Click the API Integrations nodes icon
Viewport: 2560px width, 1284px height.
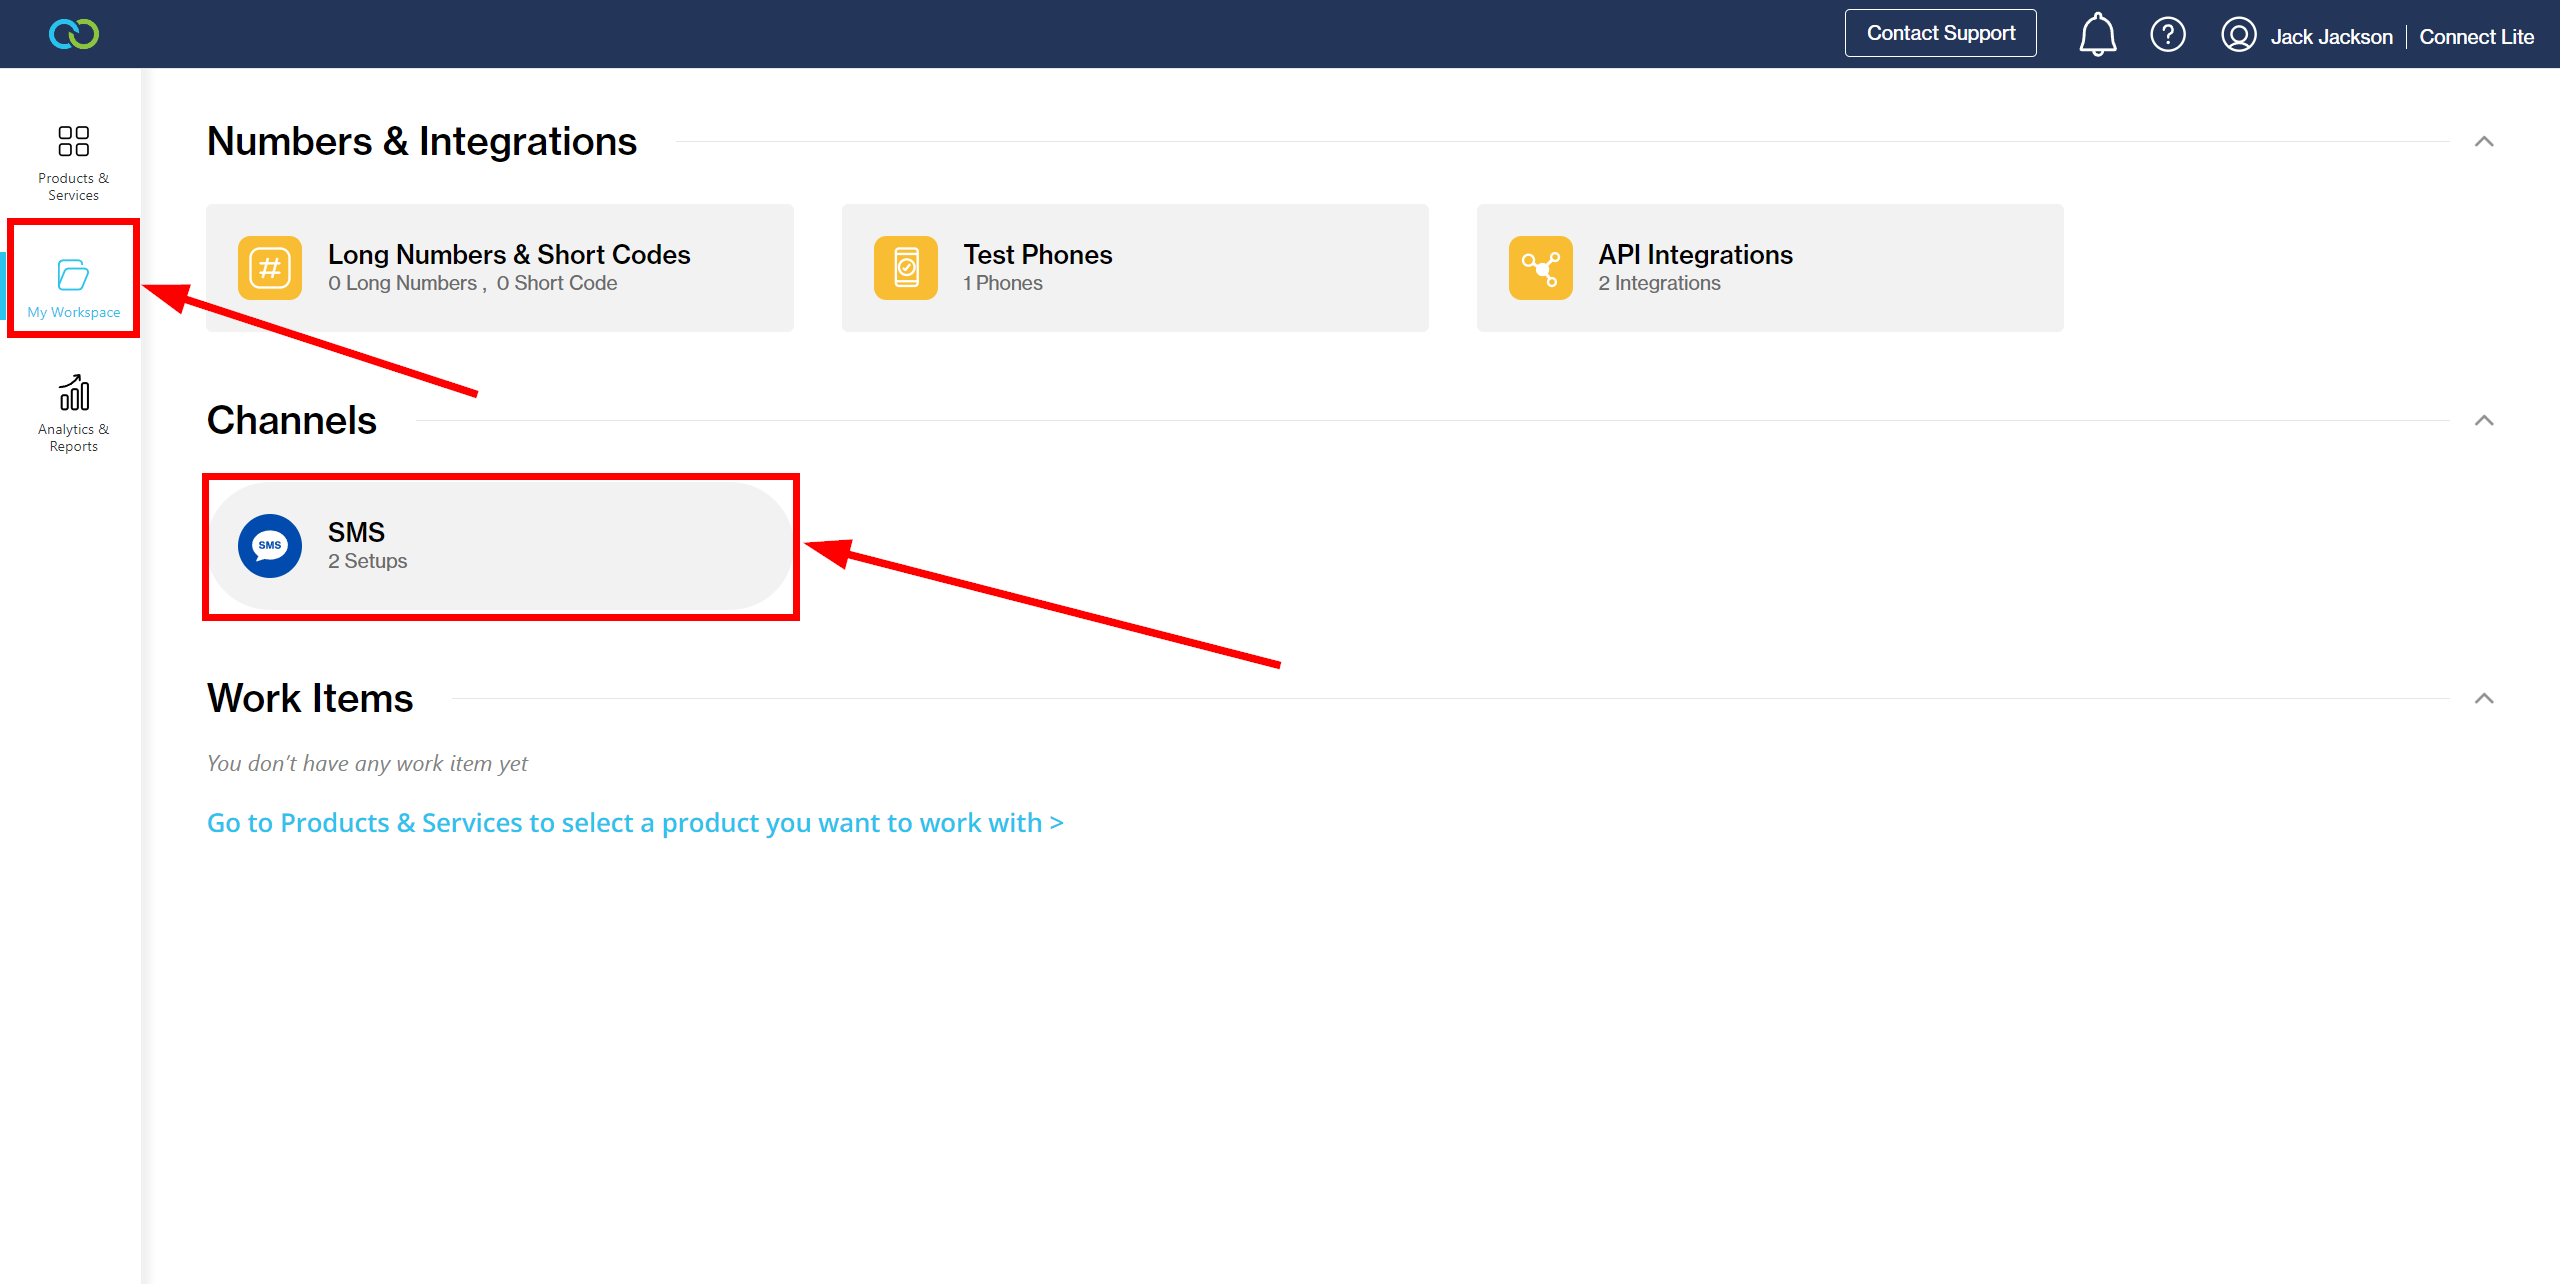(1541, 268)
